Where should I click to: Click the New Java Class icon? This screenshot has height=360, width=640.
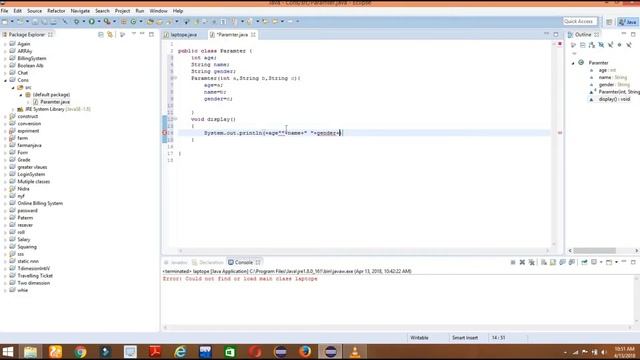[133, 21]
